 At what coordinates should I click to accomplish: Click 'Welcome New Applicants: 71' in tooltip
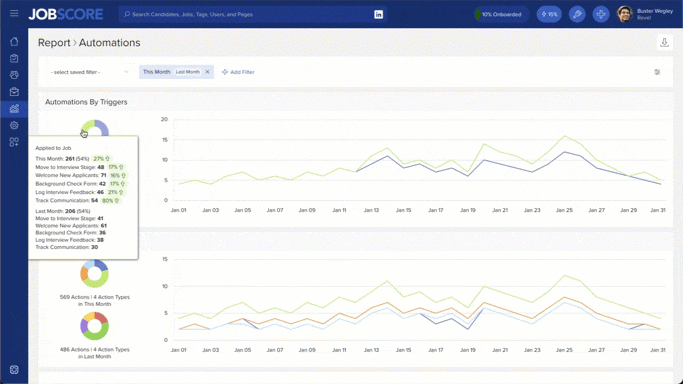[71, 175]
